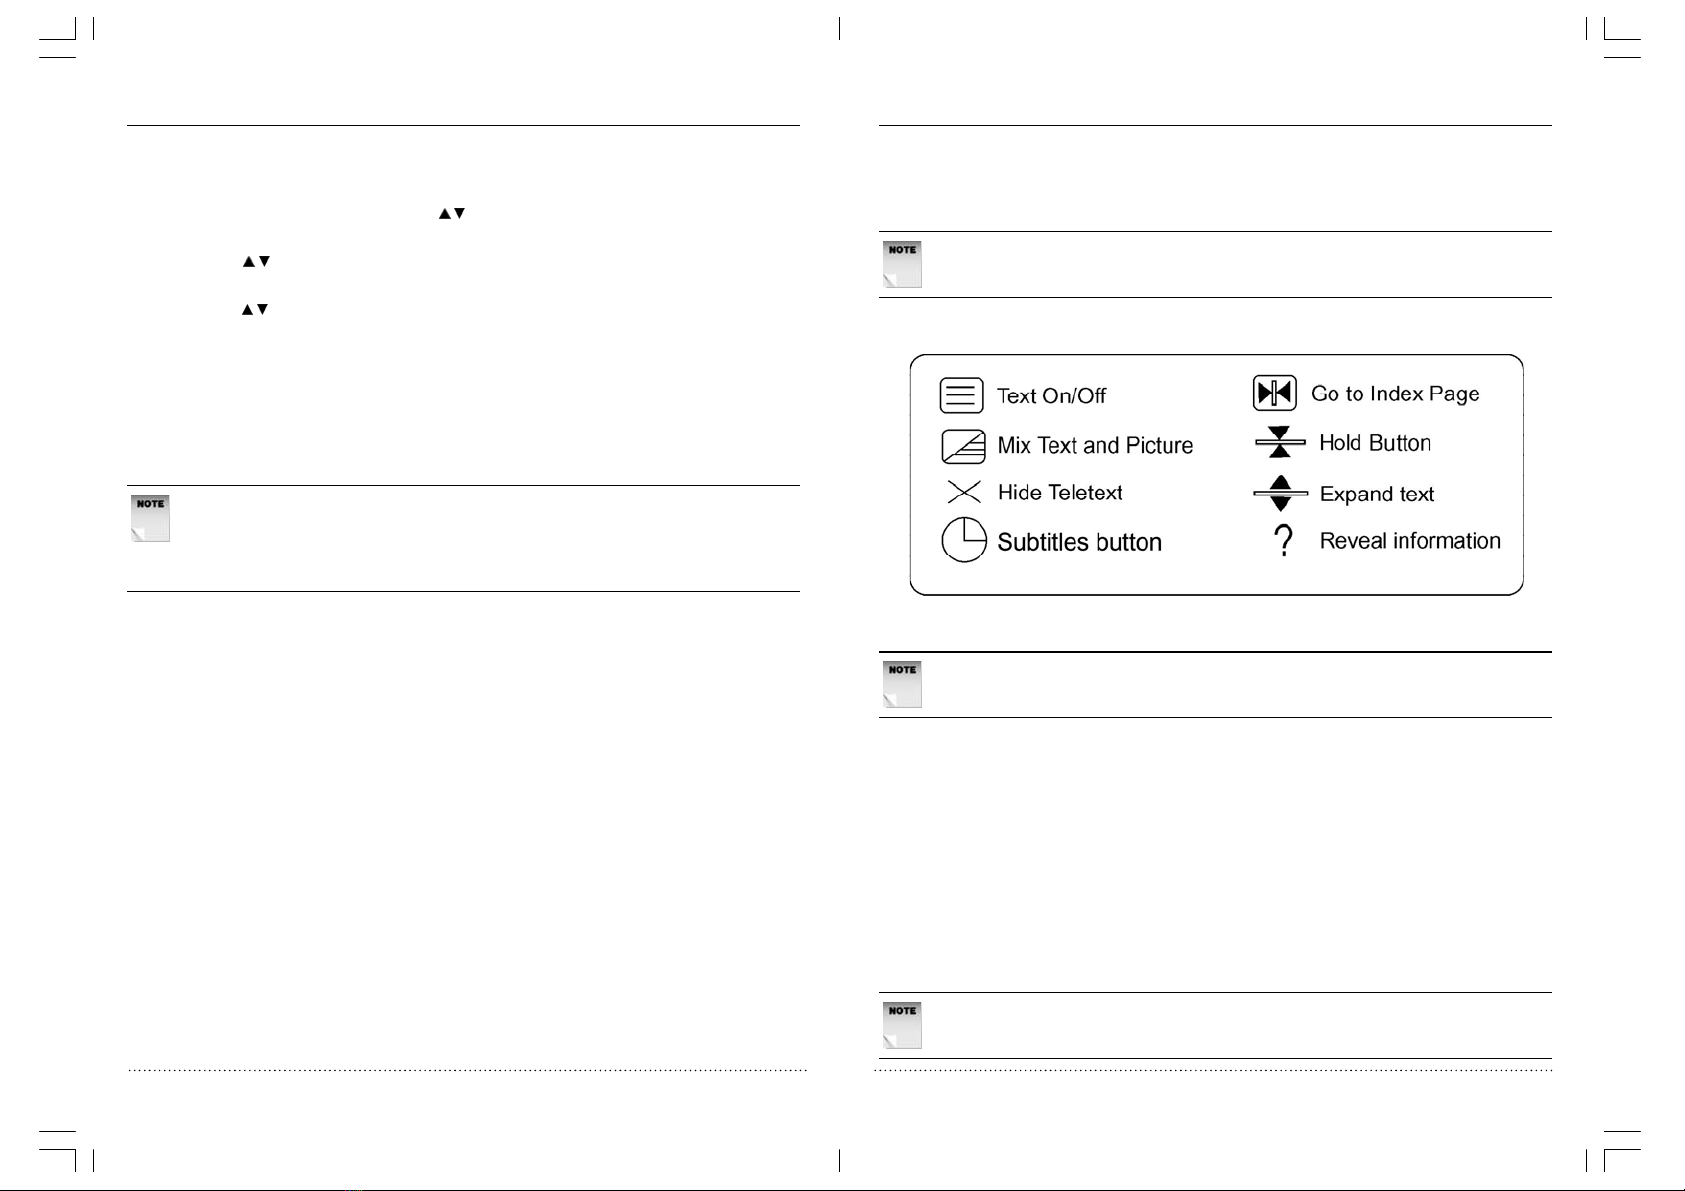This screenshot has width=1685, height=1191.
Task: Click the NOTE icon on the left page
Action: 150,518
